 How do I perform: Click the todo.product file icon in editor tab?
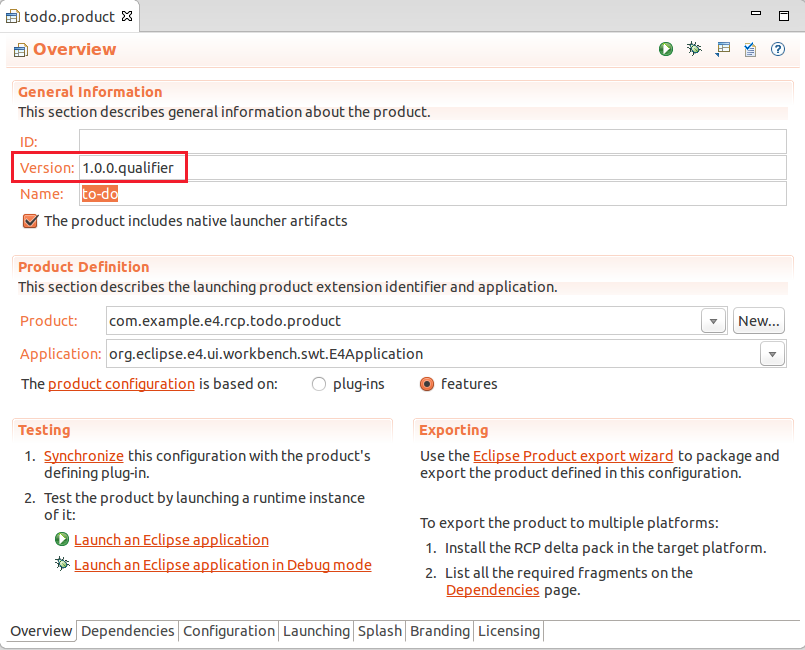click(13, 17)
